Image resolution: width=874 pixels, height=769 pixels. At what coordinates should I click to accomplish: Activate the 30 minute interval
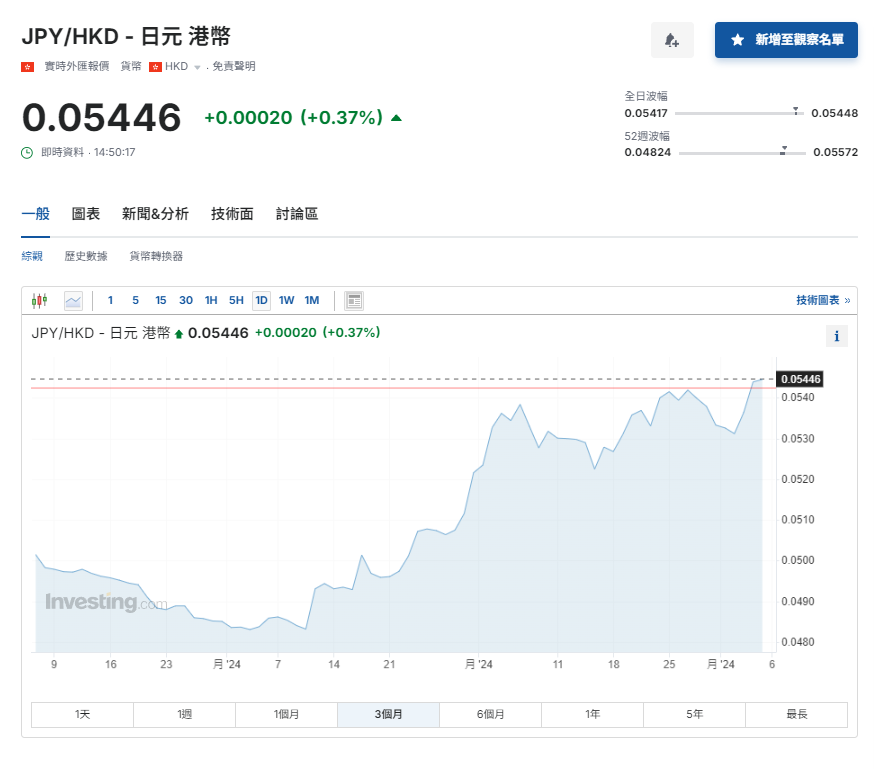(x=186, y=300)
